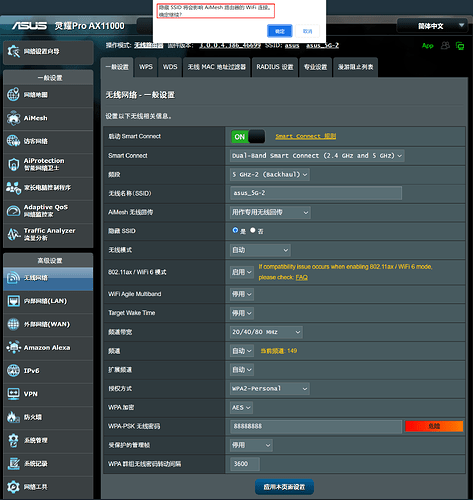Image resolution: width=473 pixels, height=500 pixels.
Task: Switch to the 一般设置 tab
Action: [117, 67]
